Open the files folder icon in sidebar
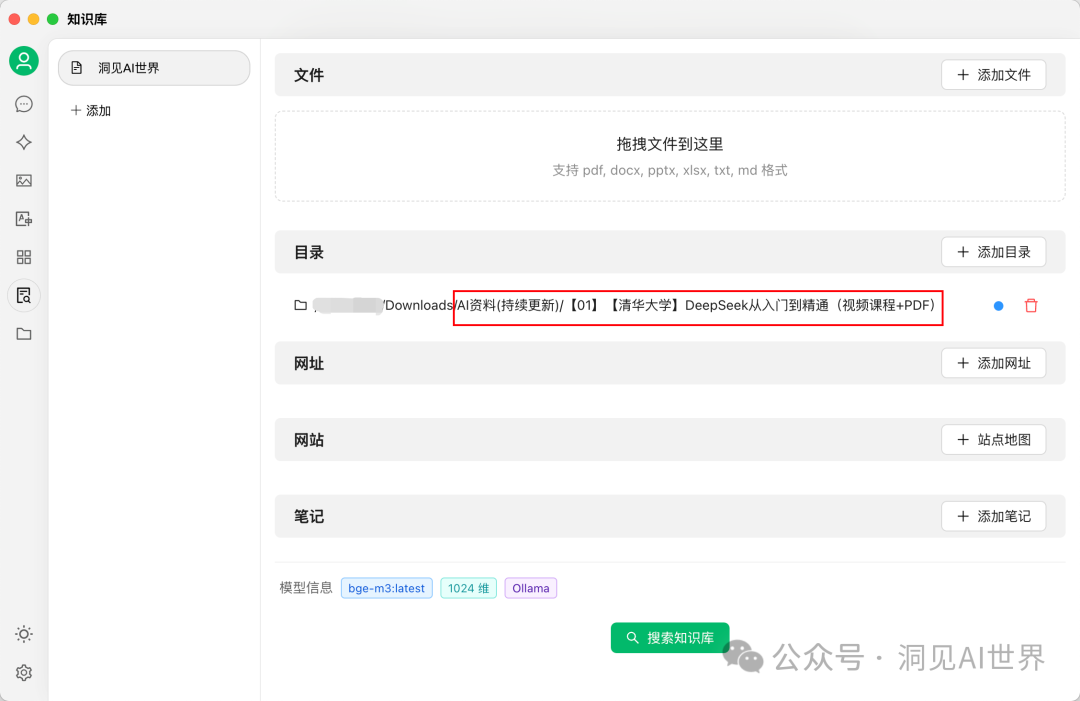This screenshot has height=701, width=1080. click(23, 334)
